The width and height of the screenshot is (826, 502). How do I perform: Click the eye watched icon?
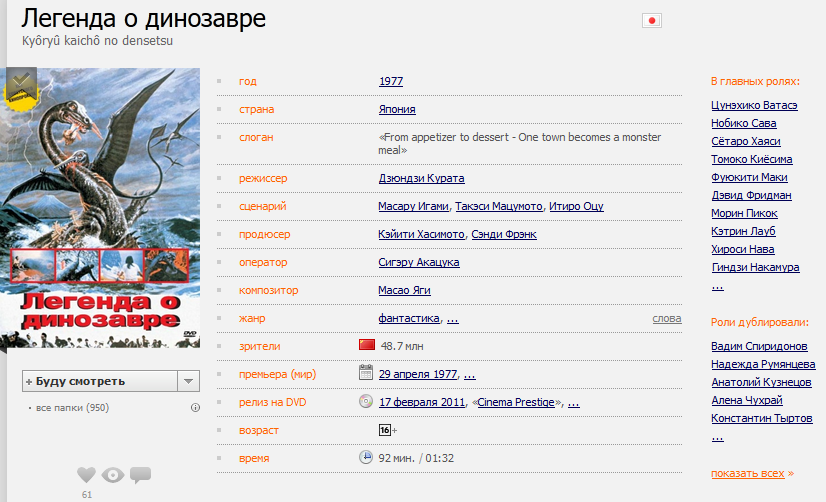pyautogui.click(x=113, y=476)
